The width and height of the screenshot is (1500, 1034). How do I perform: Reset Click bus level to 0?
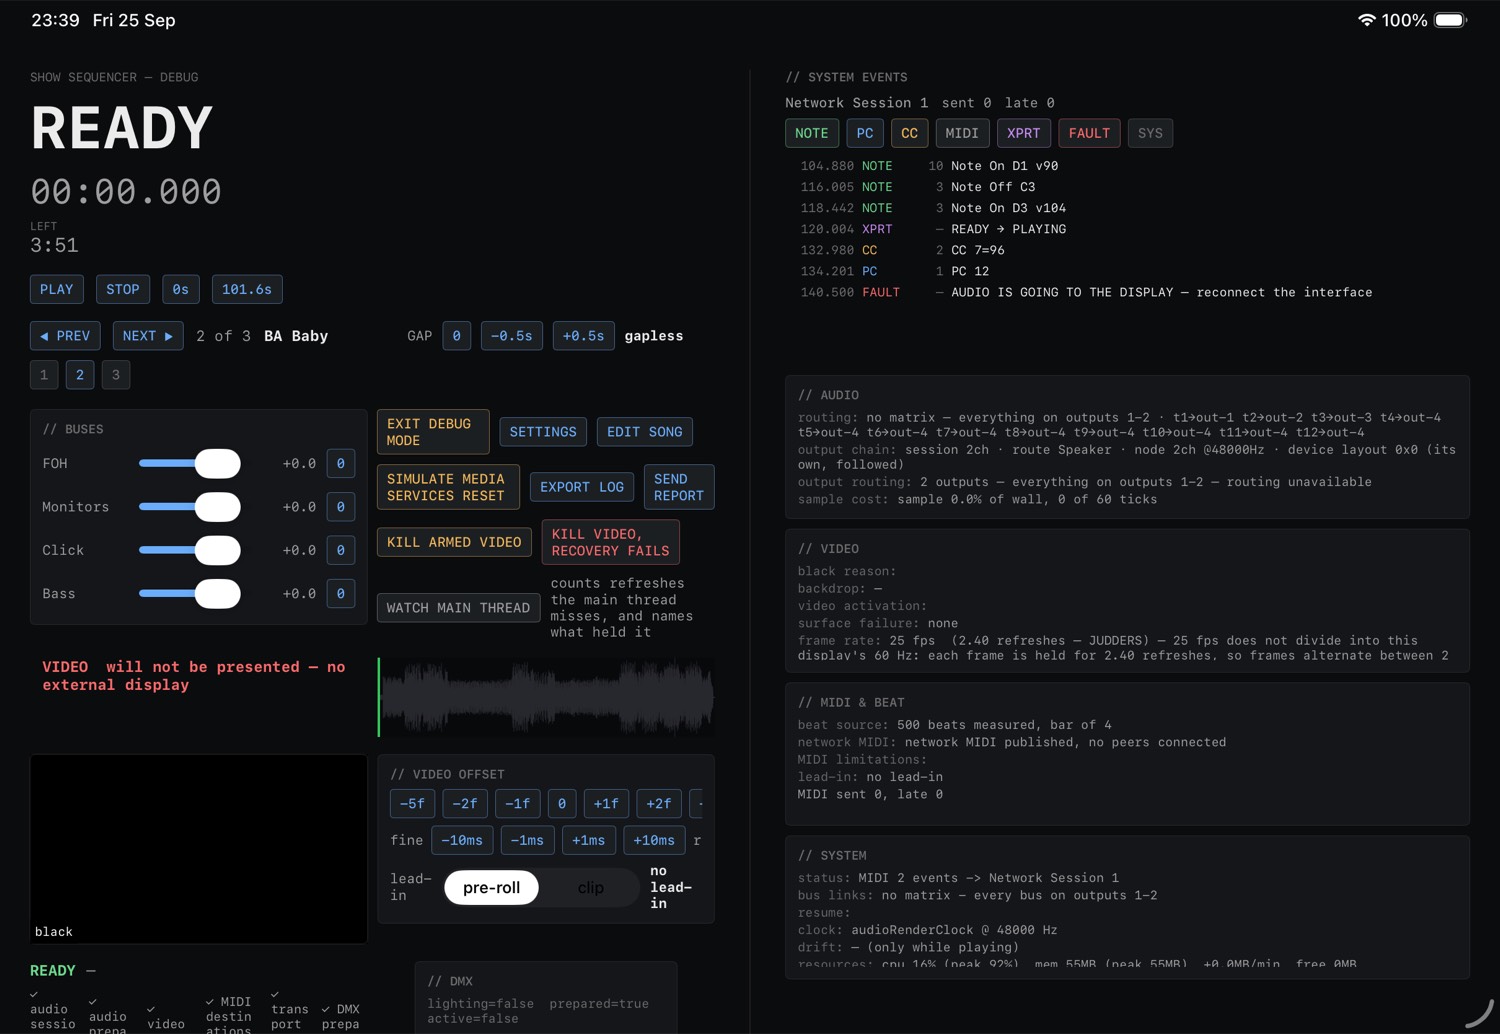pos(341,550)
